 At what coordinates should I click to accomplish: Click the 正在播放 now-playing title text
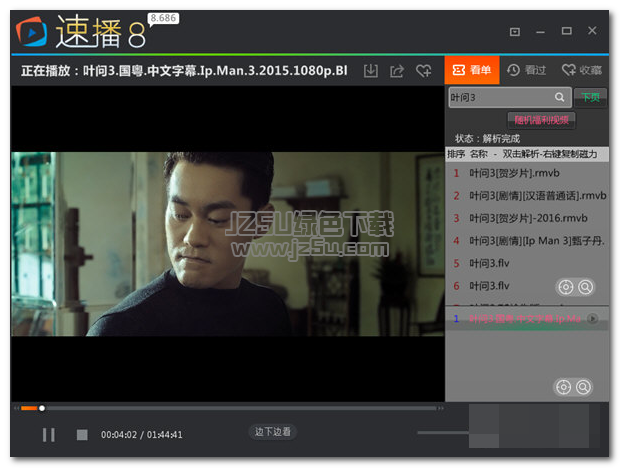184,71
